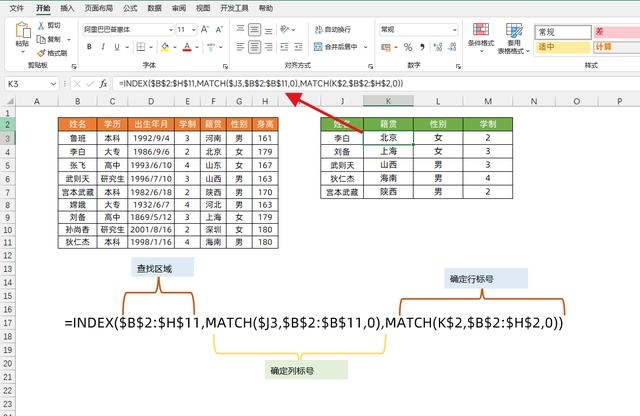Click the borders grid icon

141,47
